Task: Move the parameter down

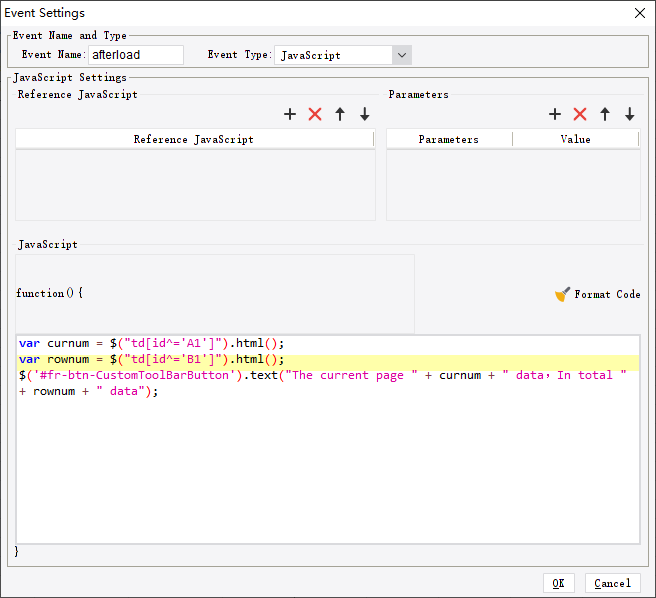Action: pyautogui.click(x=630, y=115)
